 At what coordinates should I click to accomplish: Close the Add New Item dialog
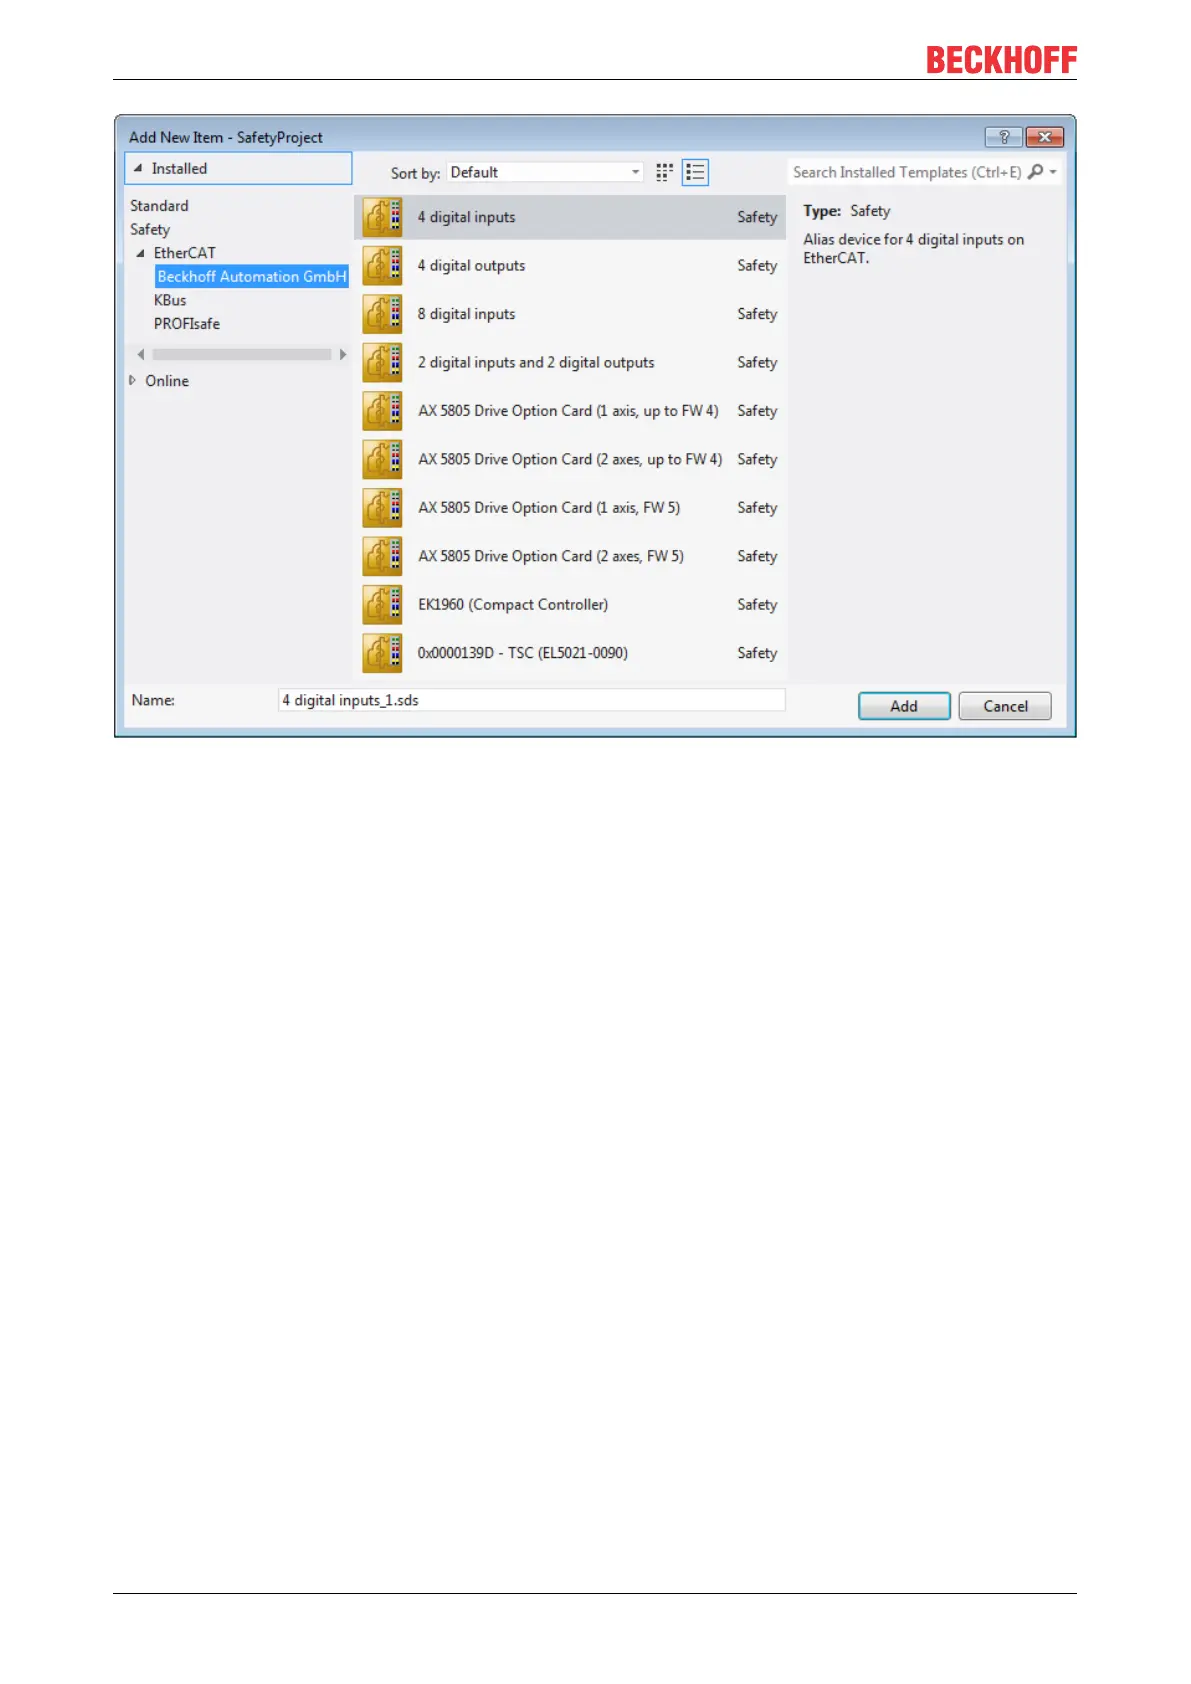1044,137
